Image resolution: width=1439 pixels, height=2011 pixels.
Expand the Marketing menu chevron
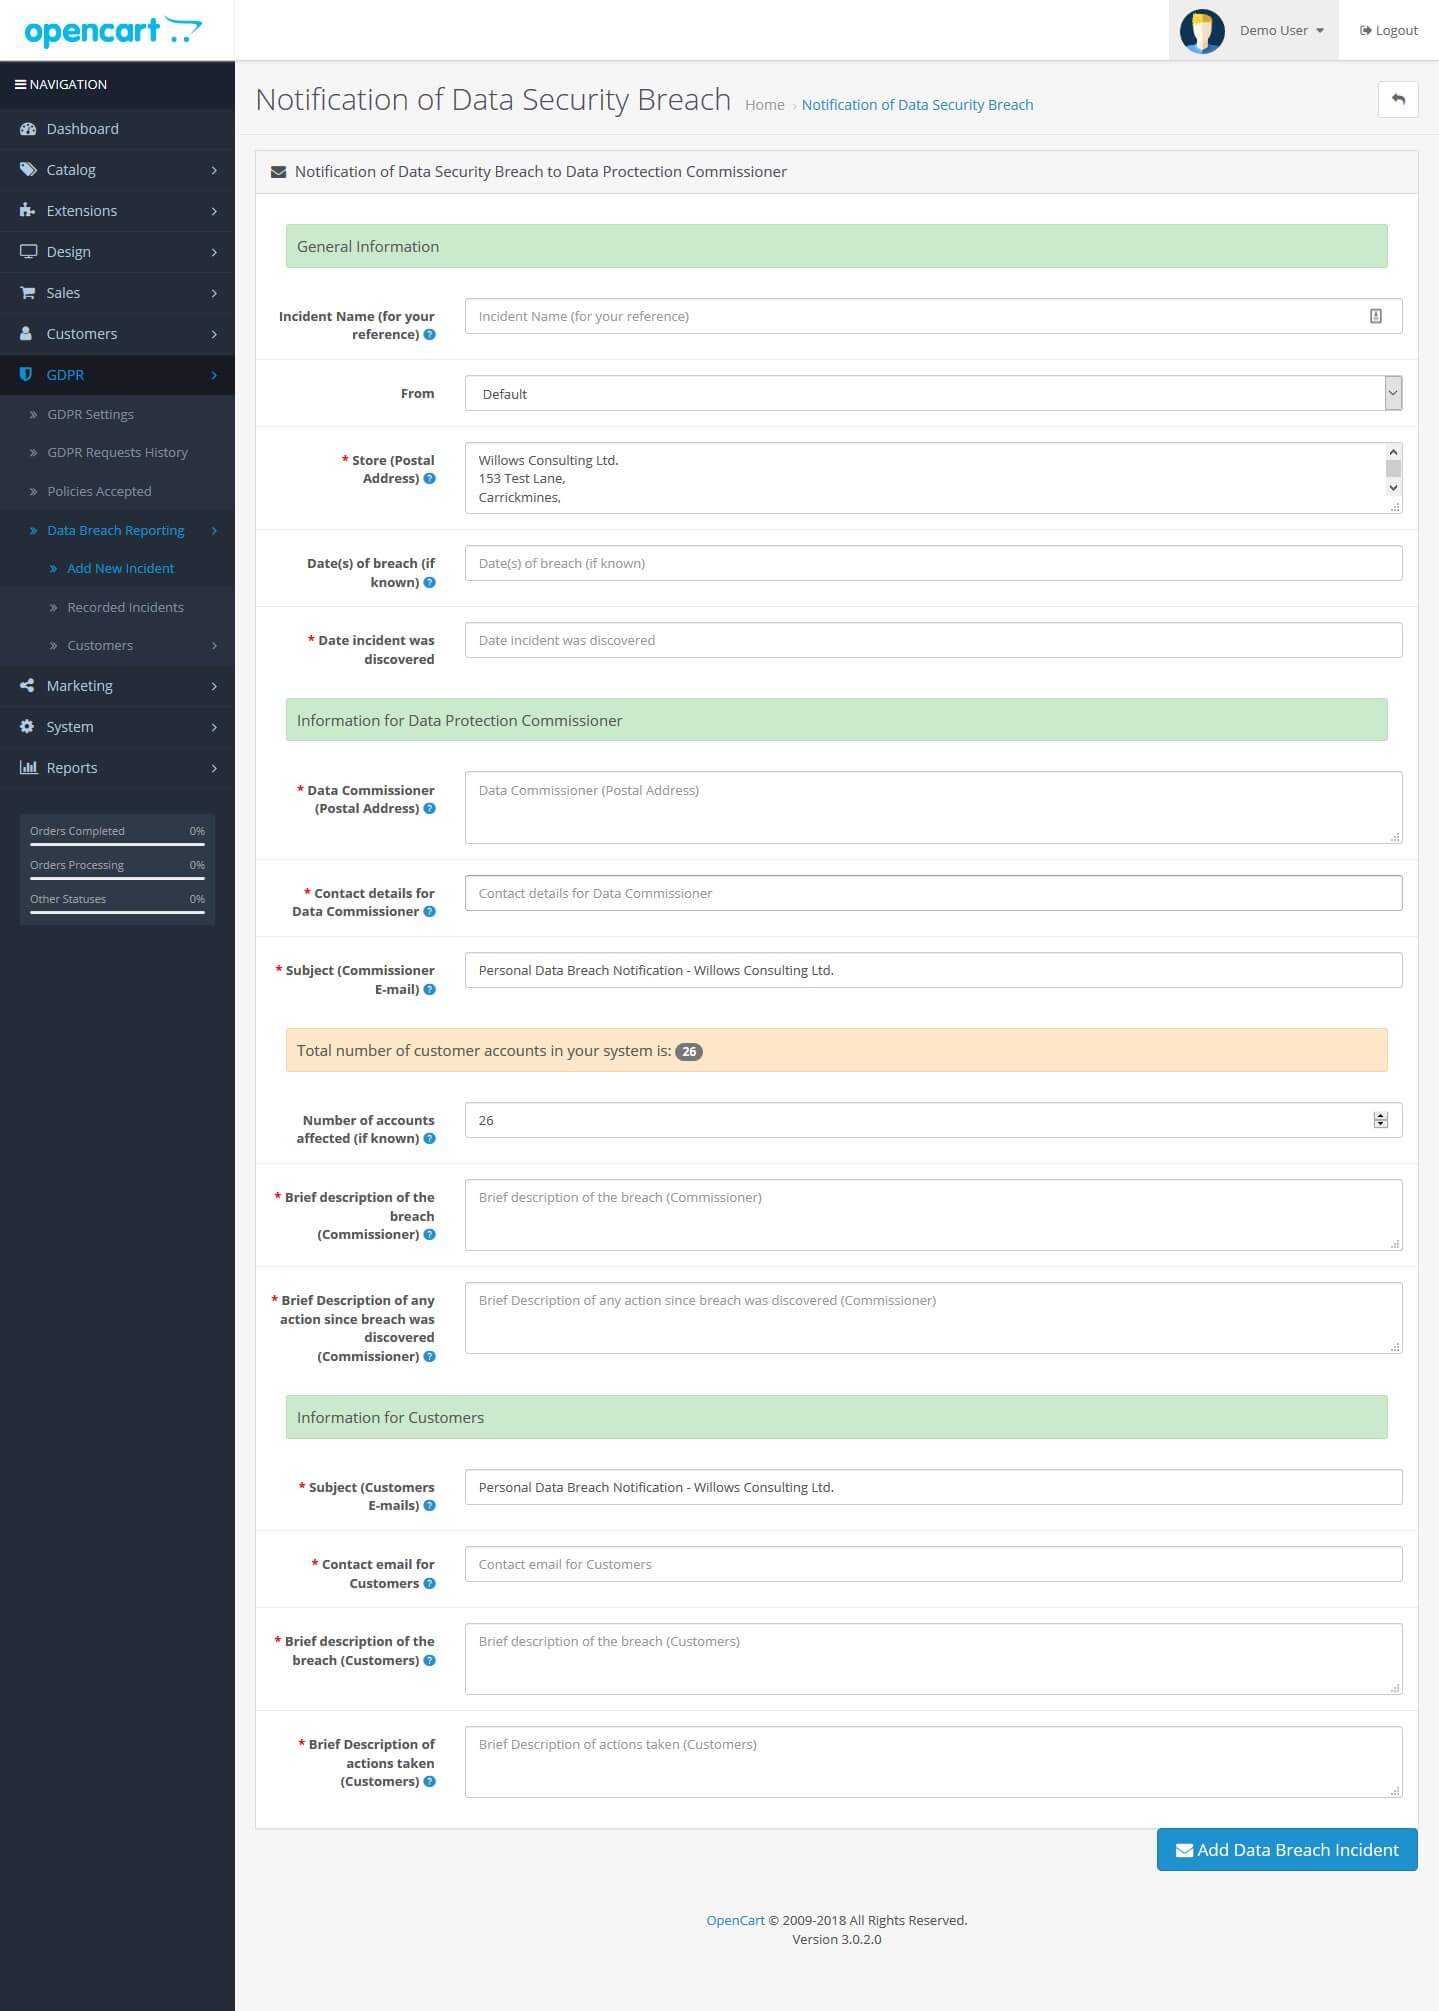pyautogui.click(x=214, y=687)
